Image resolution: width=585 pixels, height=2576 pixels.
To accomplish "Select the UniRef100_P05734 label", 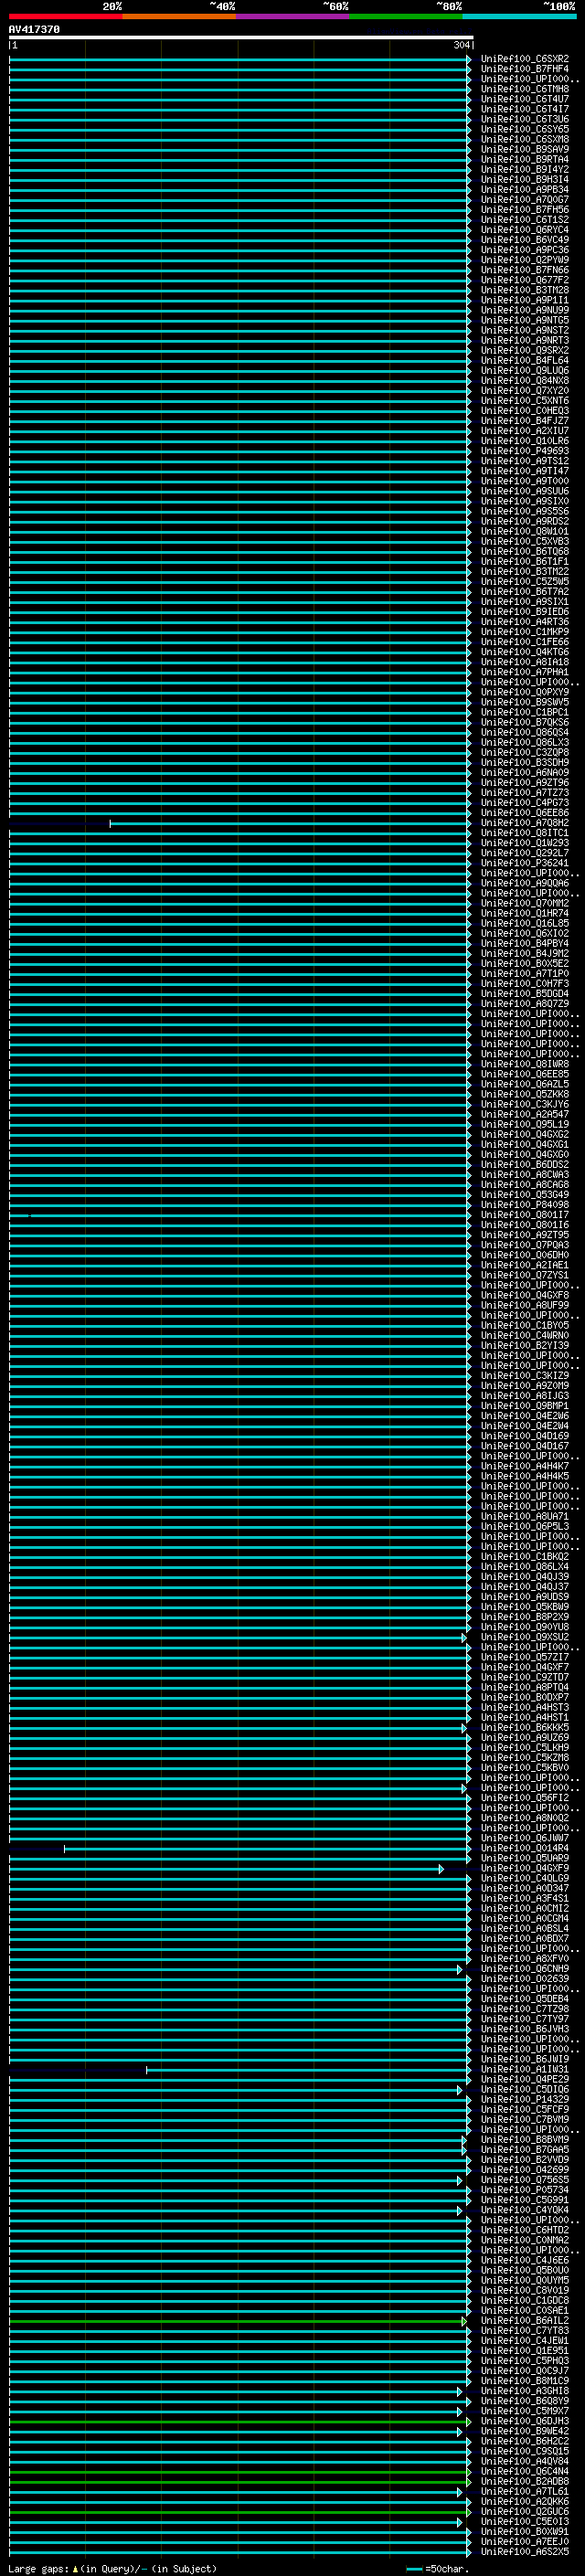I will [x=525, y=2190].
